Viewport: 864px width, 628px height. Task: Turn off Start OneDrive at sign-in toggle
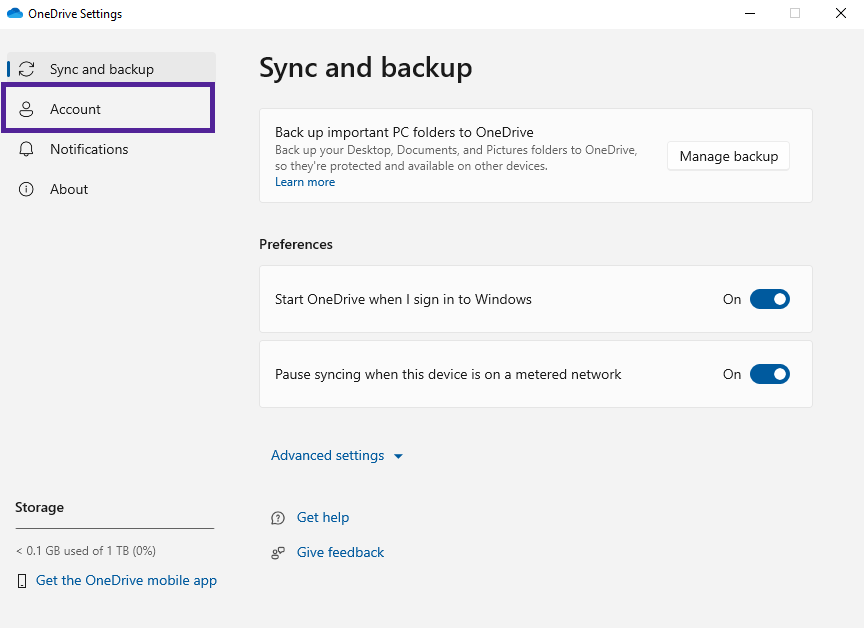[770, 299]
